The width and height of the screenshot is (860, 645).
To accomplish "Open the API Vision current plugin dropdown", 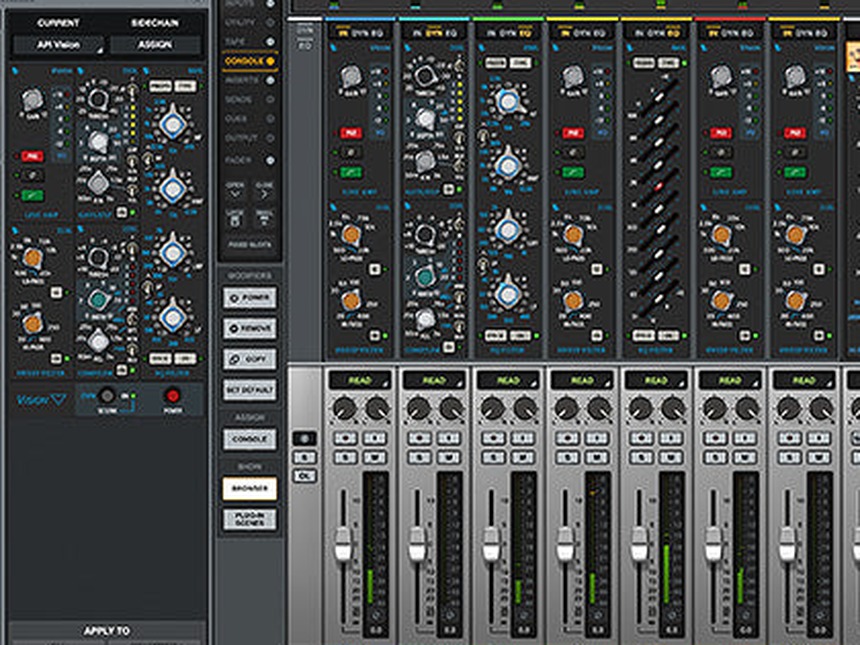I will click(58, 45).
